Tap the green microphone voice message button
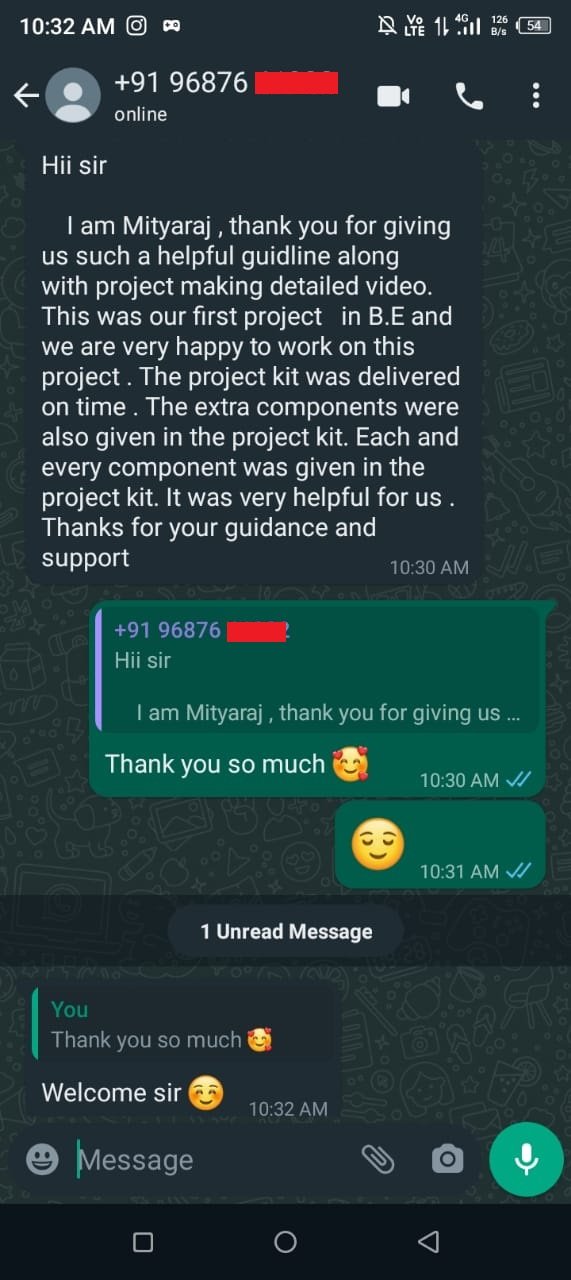Image resolution: width=571 pixels, height=1280 pixels. (526, 1159)
